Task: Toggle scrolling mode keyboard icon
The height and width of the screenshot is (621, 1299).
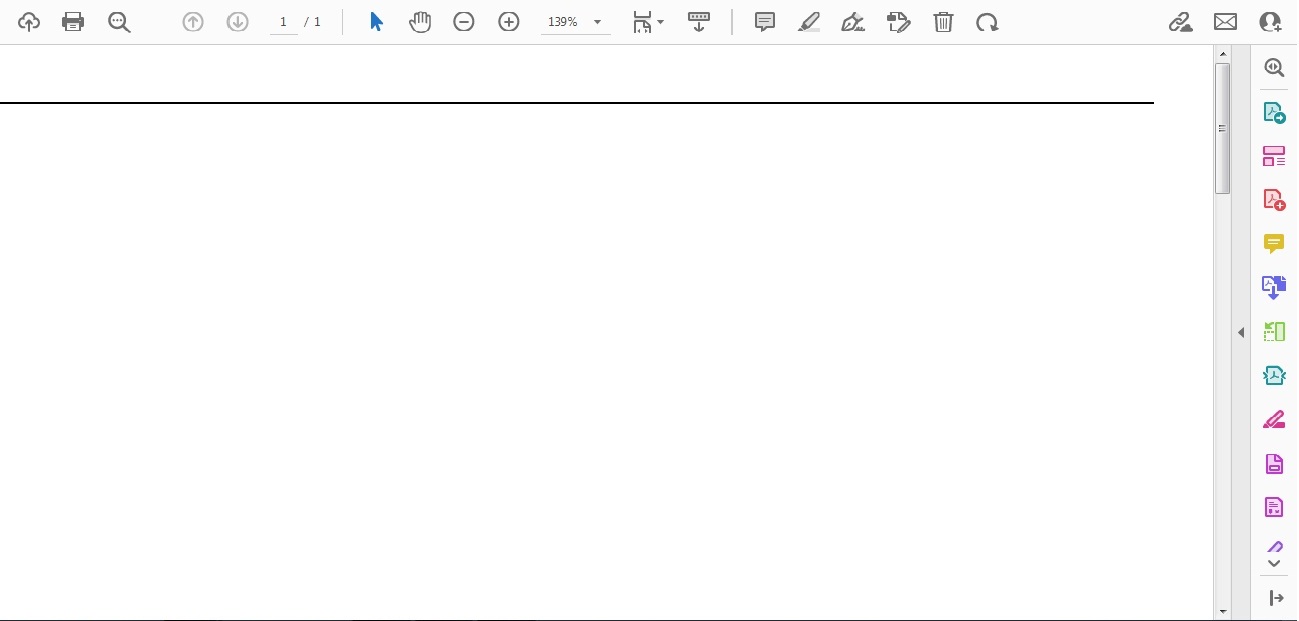Action: (x=699, y=22)
